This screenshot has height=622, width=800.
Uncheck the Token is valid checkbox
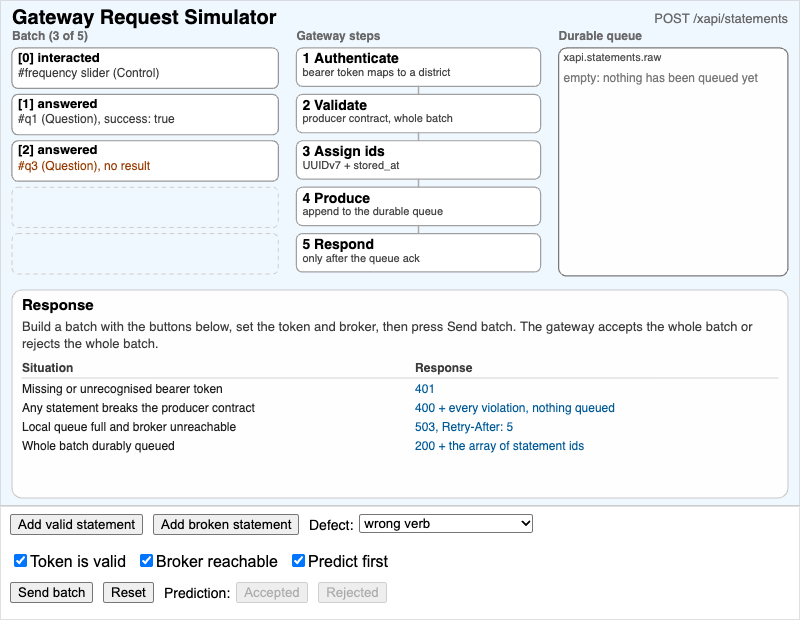(x=20, y=561)
